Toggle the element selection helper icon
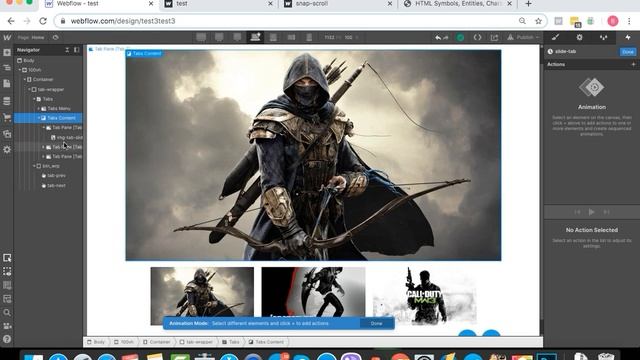 pyautogui.click(x=7, y=258)
